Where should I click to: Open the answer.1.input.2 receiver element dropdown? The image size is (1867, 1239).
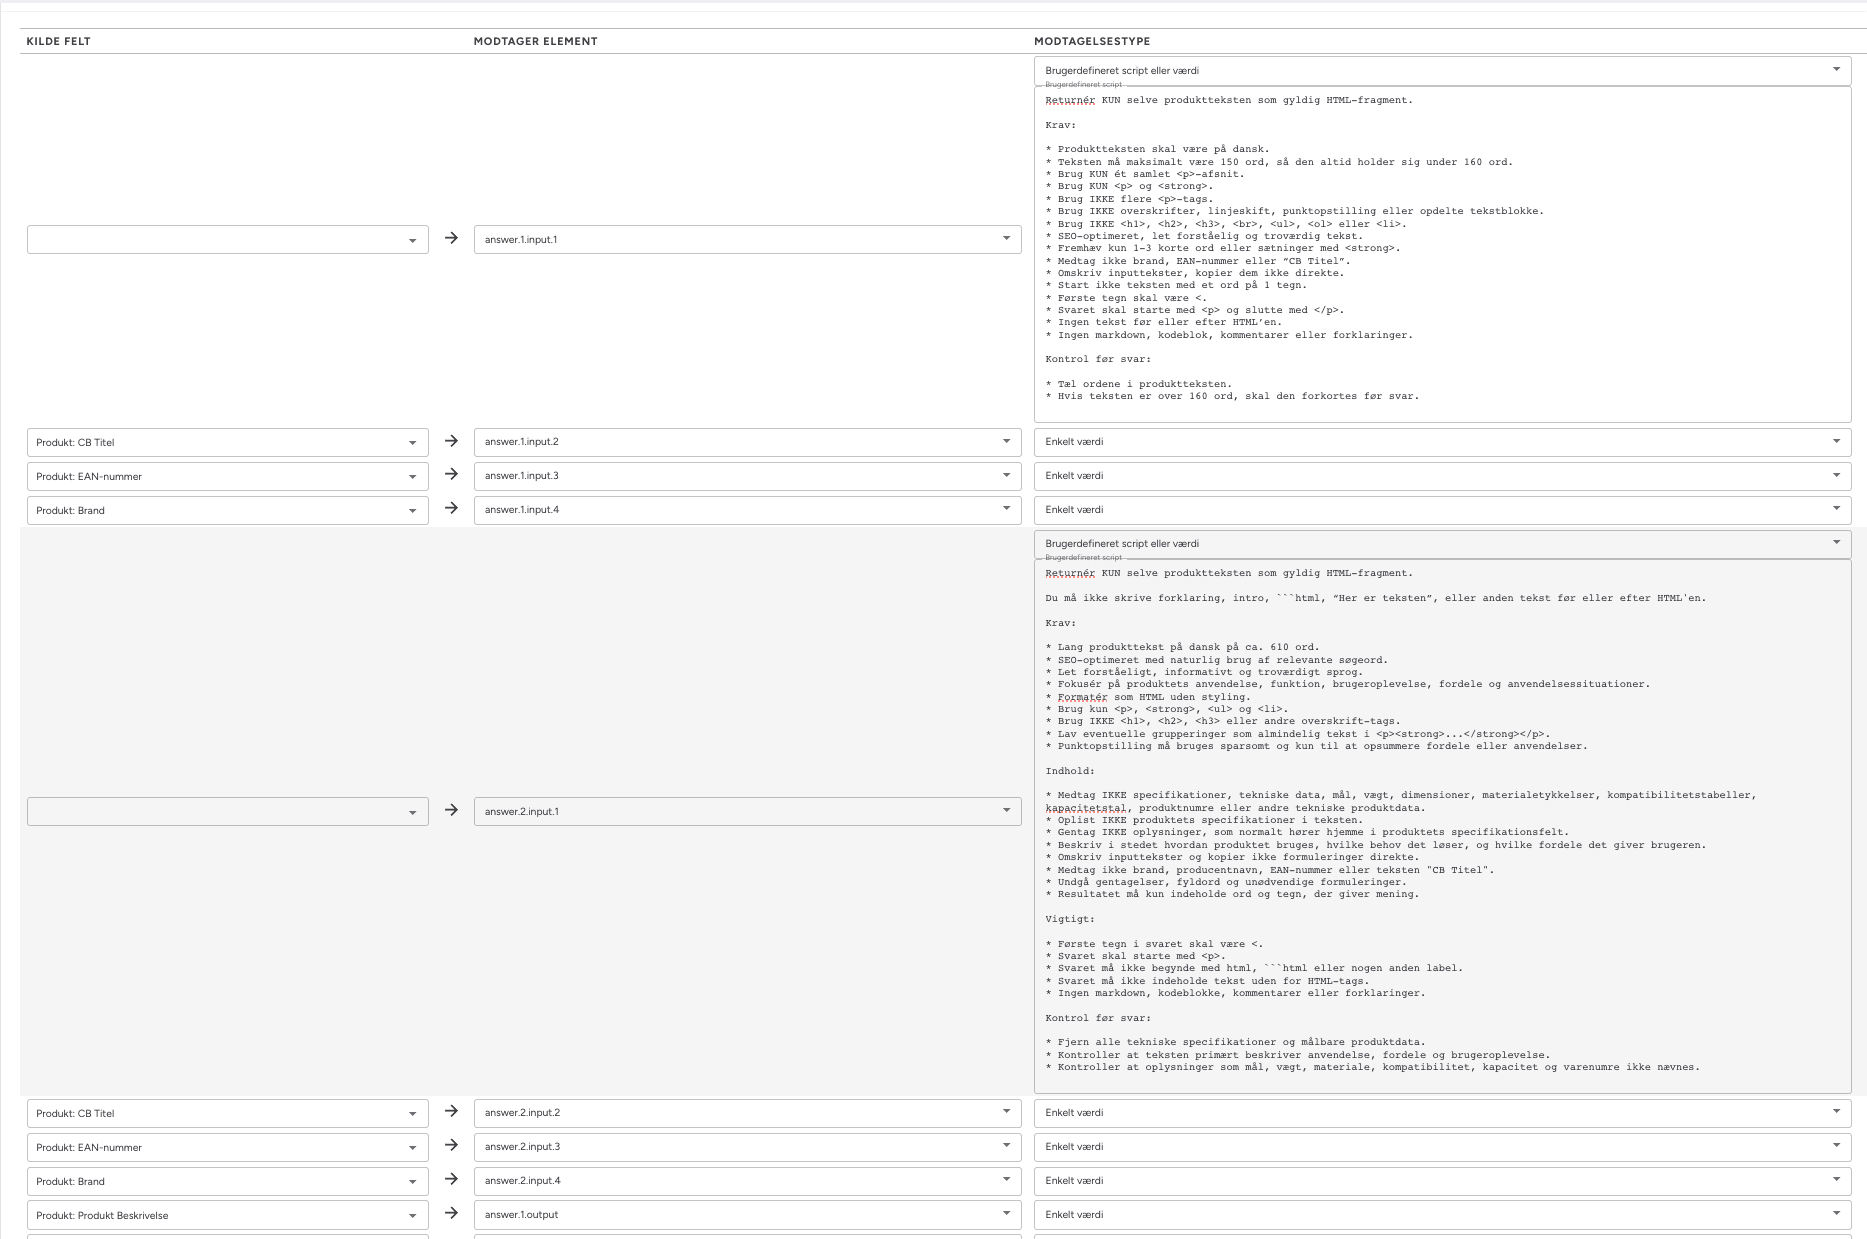point(747,442)
